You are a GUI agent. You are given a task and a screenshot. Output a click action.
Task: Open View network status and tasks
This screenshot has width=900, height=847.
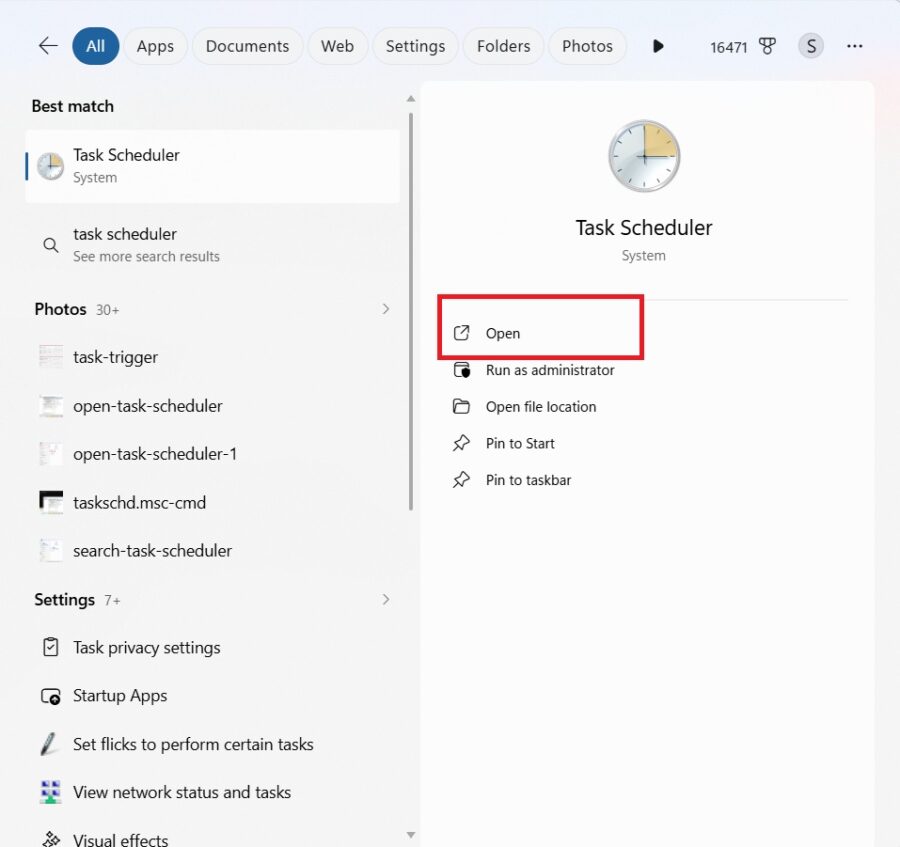coord(212,792)
